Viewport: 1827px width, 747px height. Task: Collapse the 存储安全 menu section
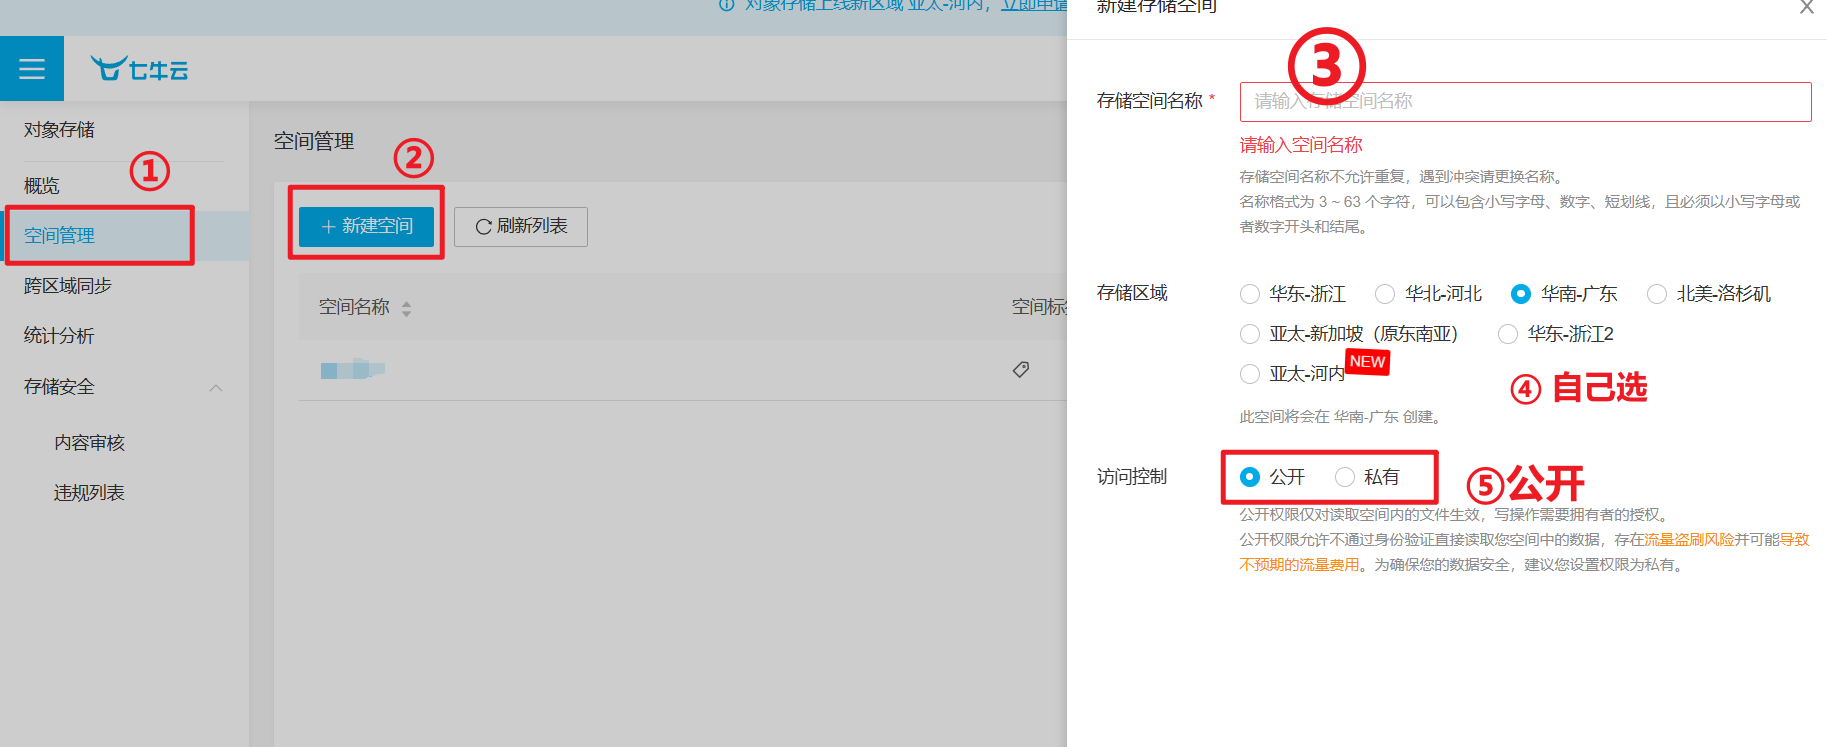point(216,388)
